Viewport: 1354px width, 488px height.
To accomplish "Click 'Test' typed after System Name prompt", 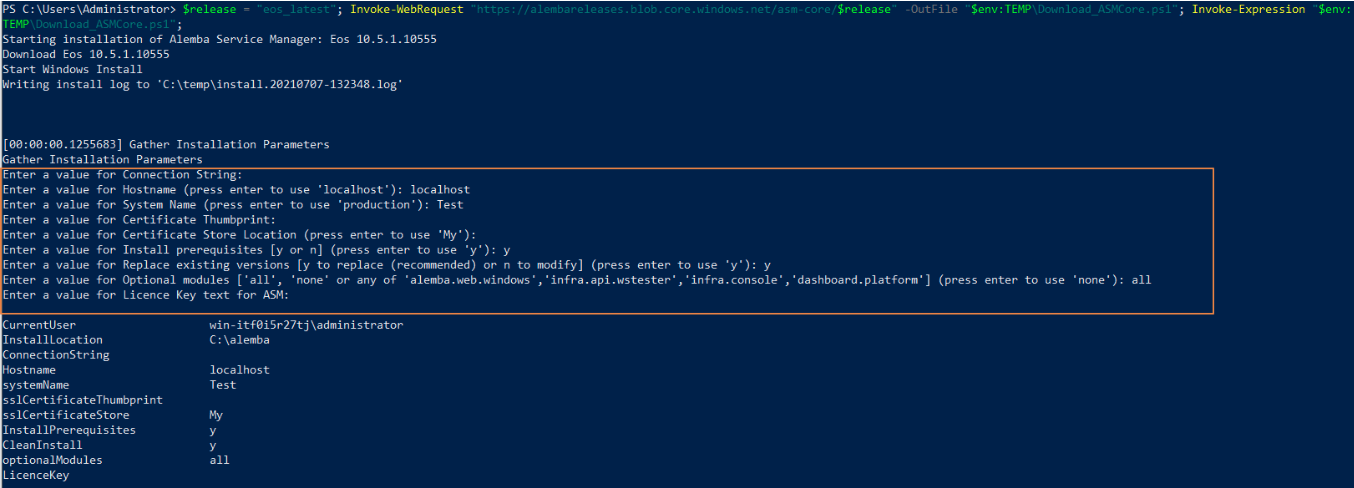I will pyautogui.click(x=450, y=205).
